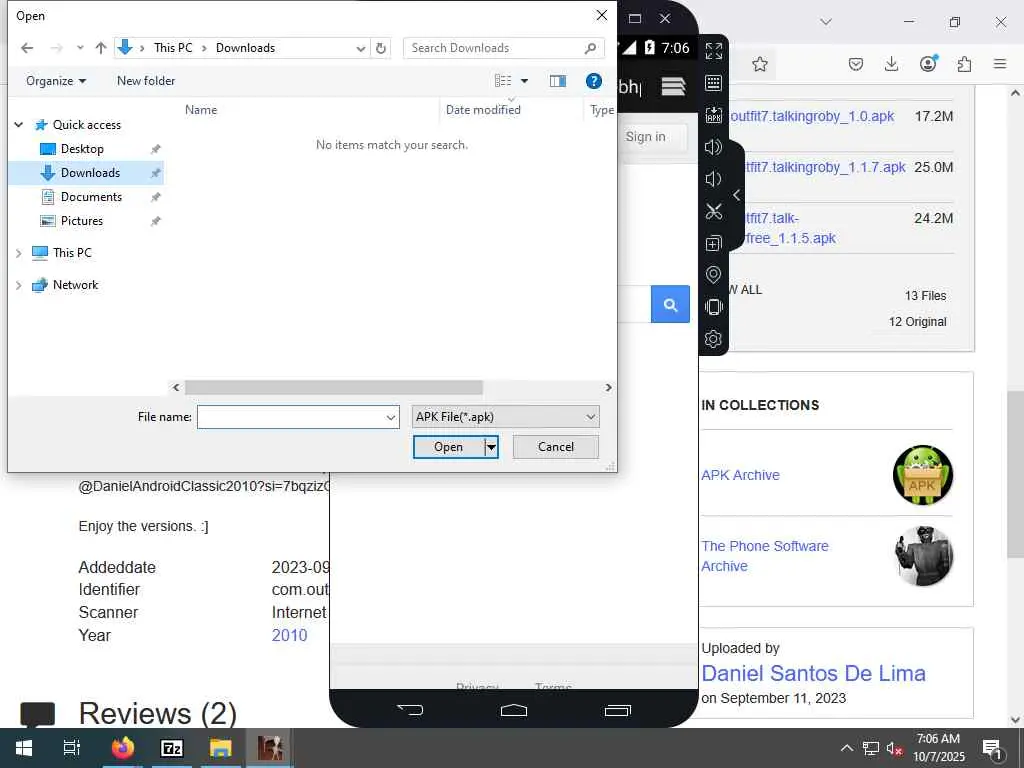Go up one folder level in Open dialog

[x=101, y=48]
